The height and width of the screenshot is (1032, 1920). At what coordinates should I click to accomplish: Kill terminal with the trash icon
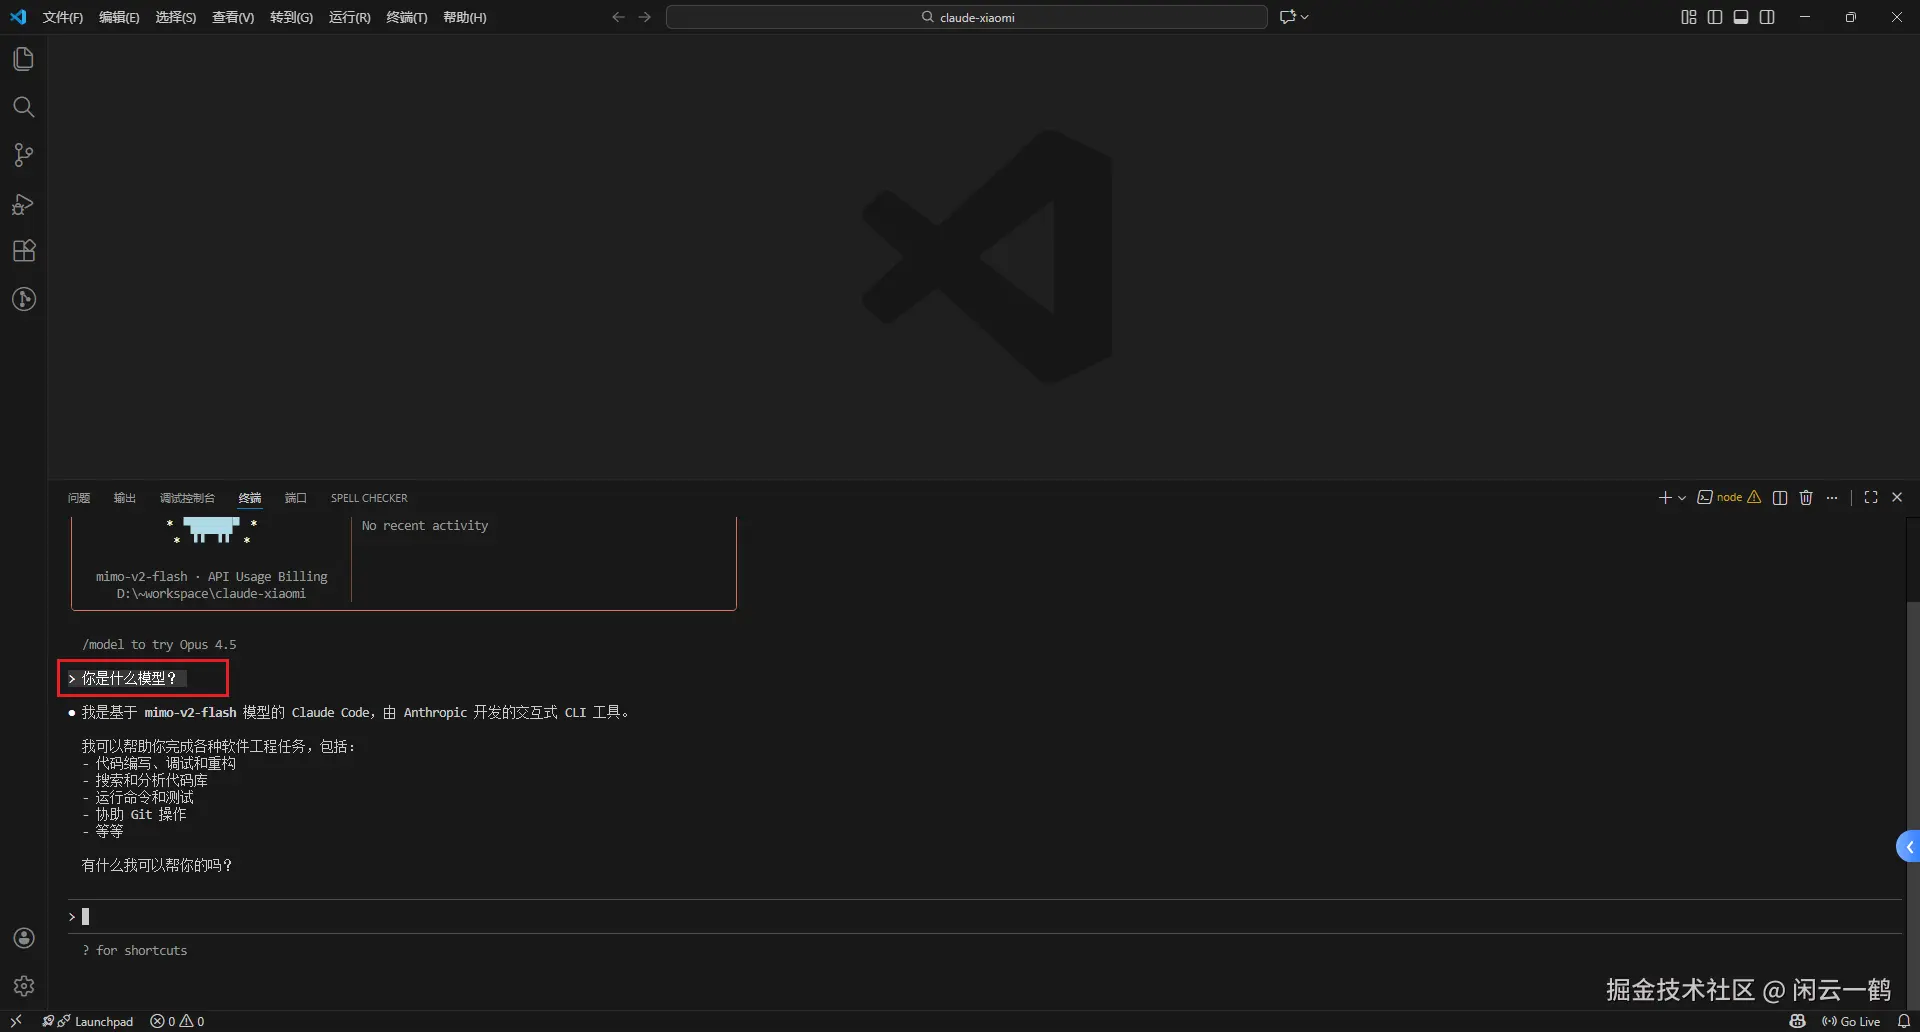click(x=1806, y=498)
